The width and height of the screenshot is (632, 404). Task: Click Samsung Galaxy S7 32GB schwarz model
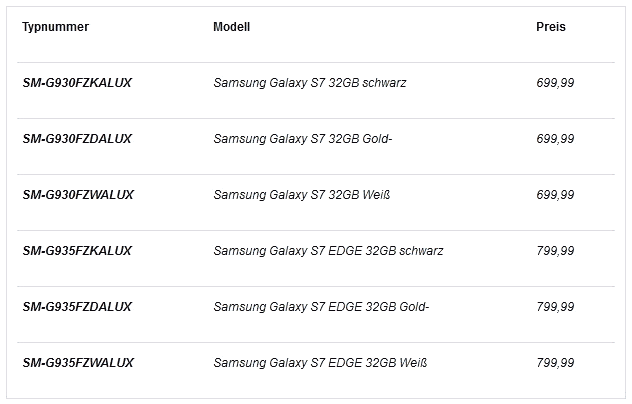[x=309, y=83]
